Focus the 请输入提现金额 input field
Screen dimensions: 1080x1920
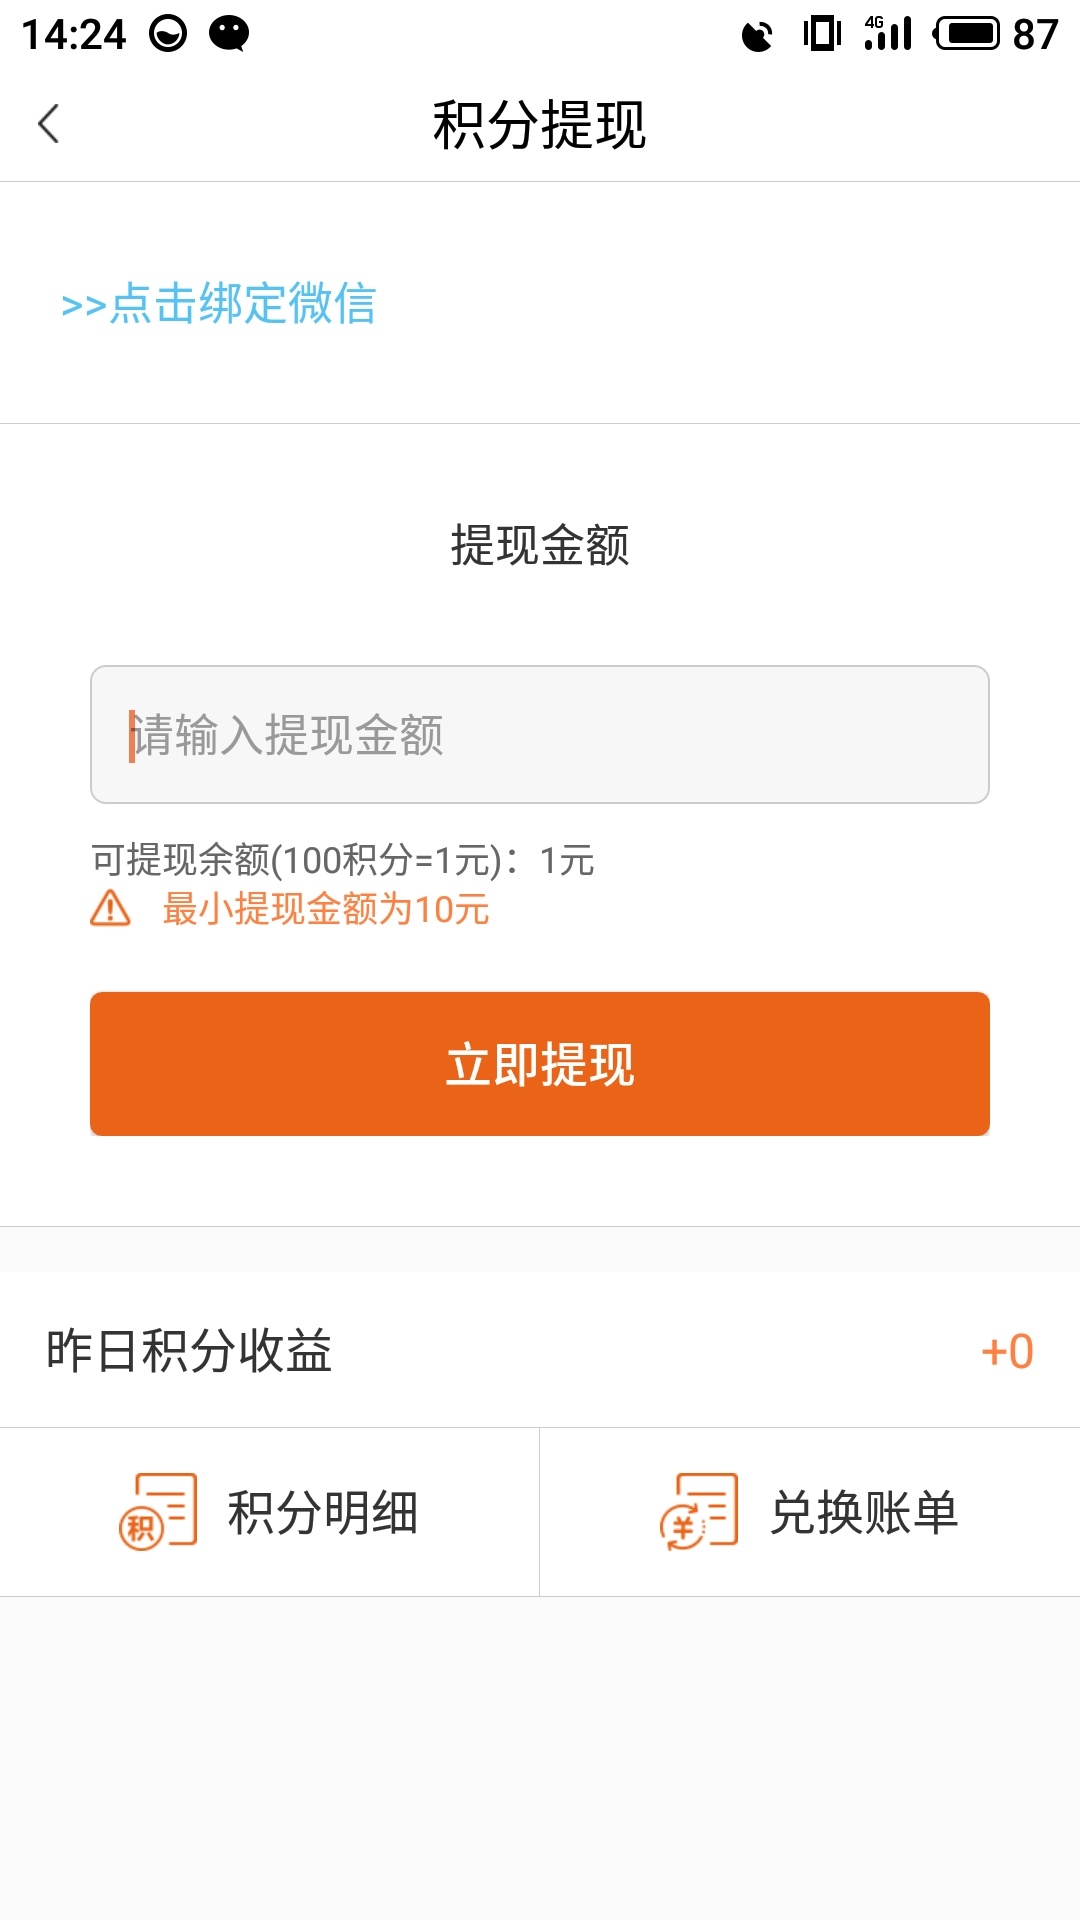[x=540, y=734]
